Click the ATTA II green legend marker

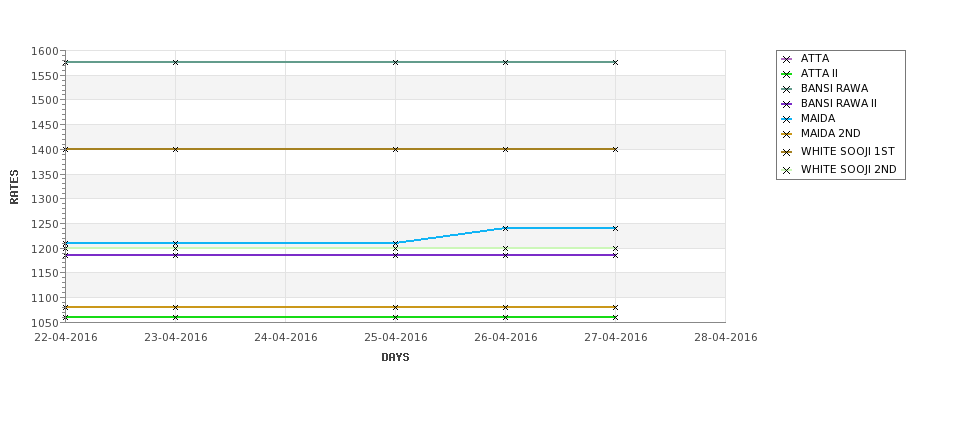[786, 74]
